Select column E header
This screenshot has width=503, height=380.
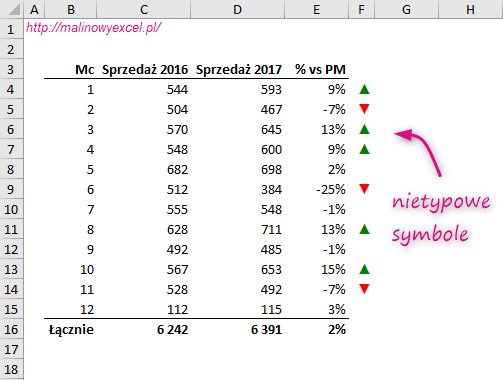point(316,9)
